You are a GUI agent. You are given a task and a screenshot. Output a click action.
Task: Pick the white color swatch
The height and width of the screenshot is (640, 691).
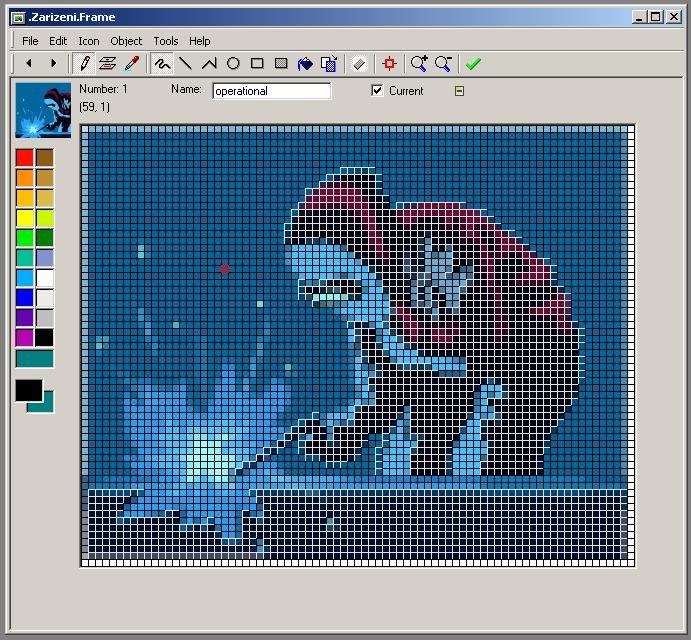point(45,278)
